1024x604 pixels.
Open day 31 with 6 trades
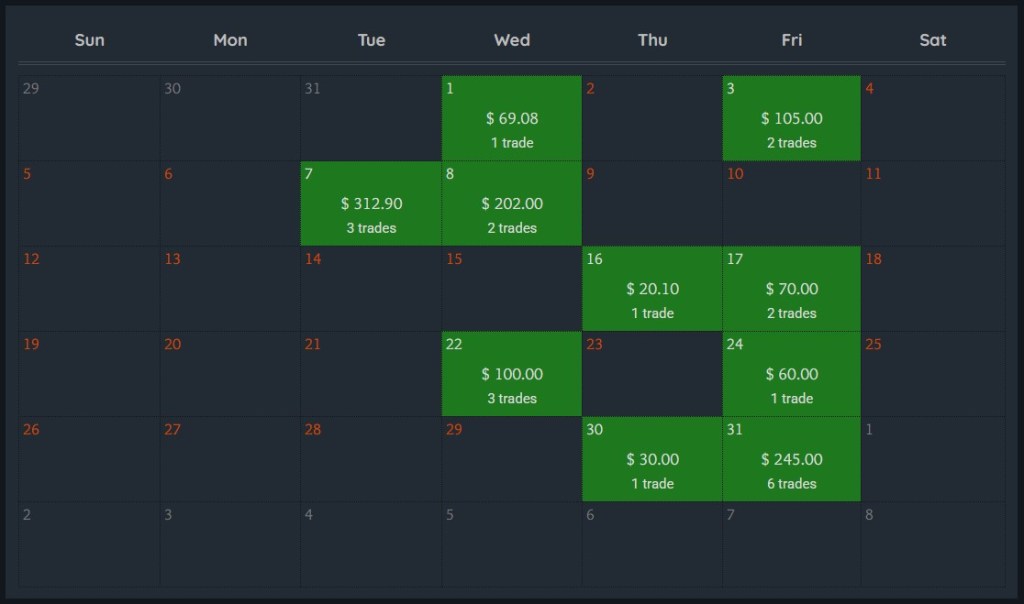click(791, 458)
